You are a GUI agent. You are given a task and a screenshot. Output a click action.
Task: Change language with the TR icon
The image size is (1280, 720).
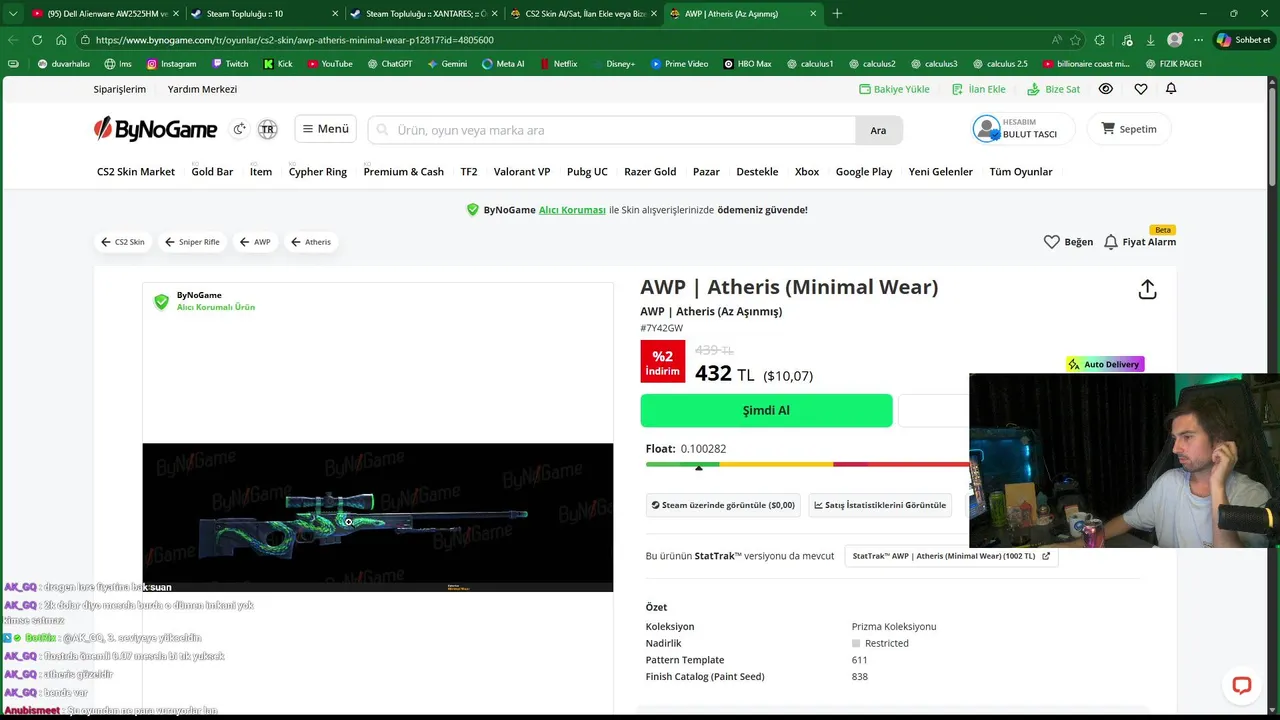pyautogui.click(x=267, y=129)
